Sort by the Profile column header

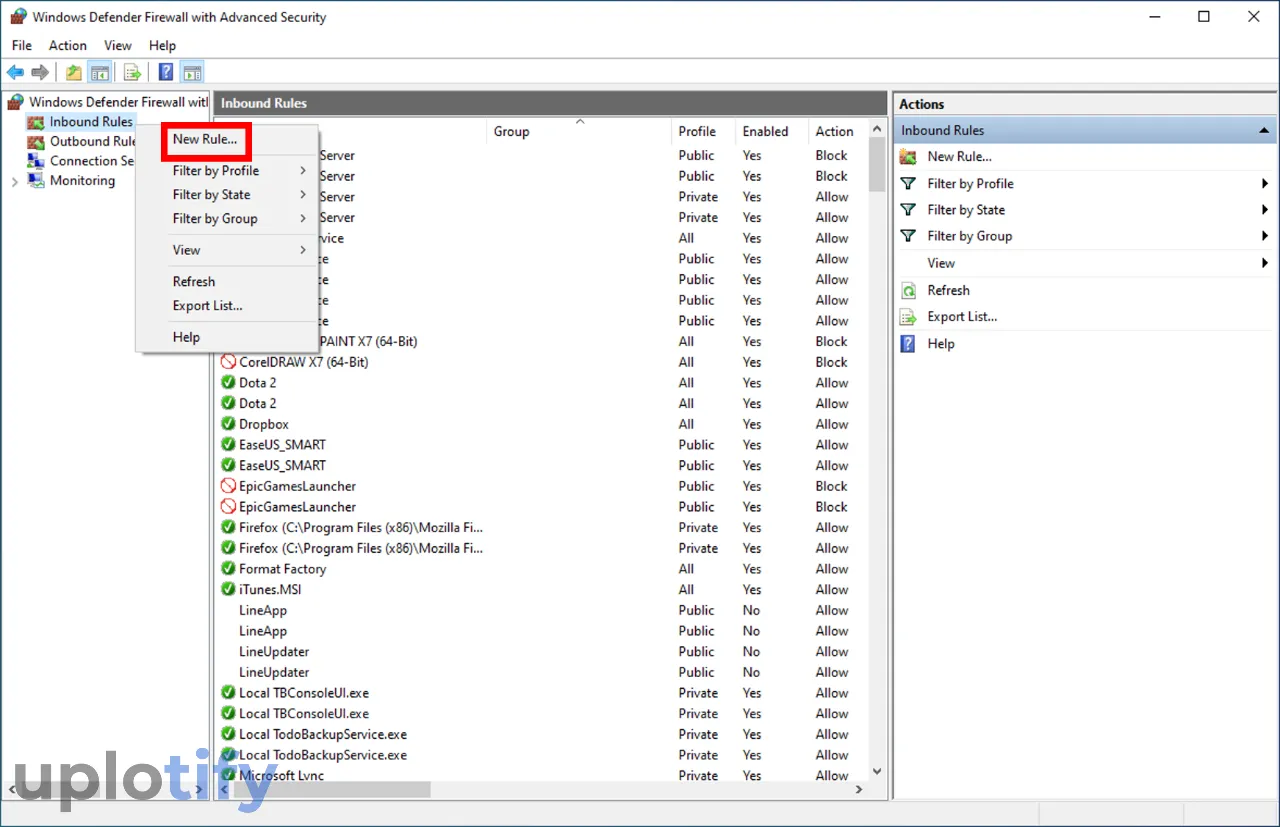(703, 132)
